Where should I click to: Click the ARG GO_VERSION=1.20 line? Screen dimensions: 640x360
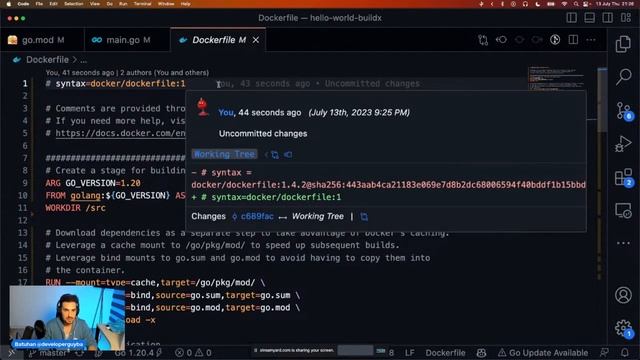click(93, 183)
